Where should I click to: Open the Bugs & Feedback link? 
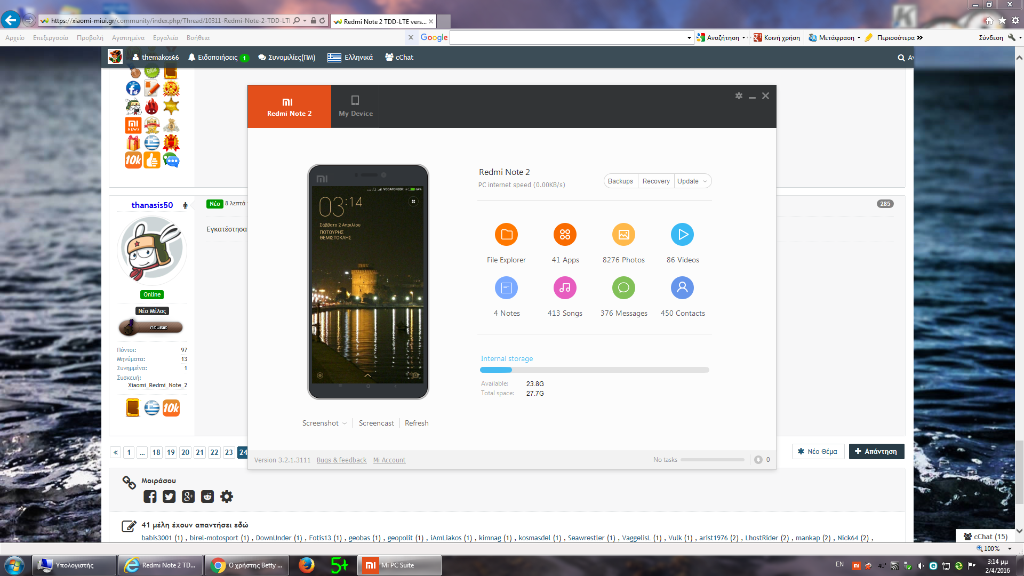tap(341, 460)
